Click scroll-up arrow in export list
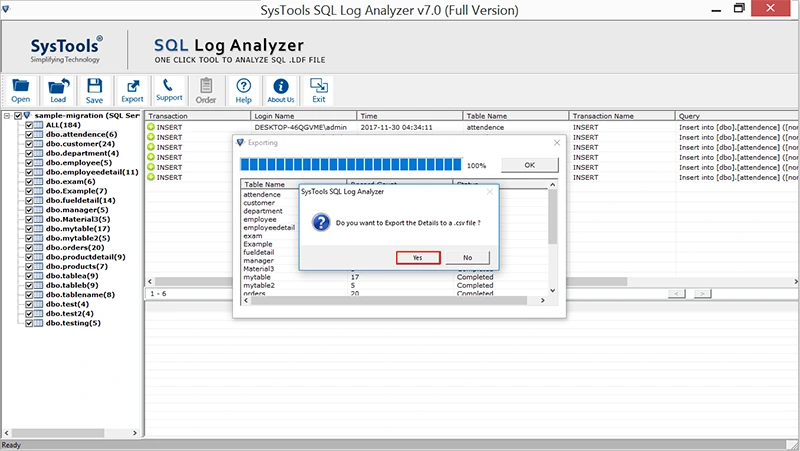Viewport: 800px width, 451px height. click(x=553, y=184)
